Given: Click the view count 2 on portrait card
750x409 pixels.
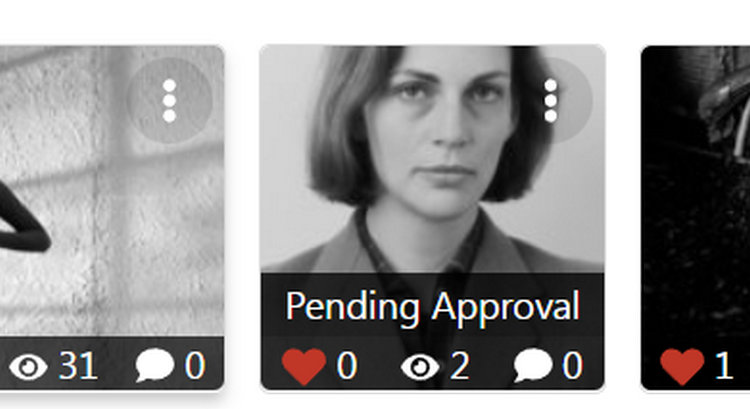Looking at the screenshot, I should click(460, 366).
